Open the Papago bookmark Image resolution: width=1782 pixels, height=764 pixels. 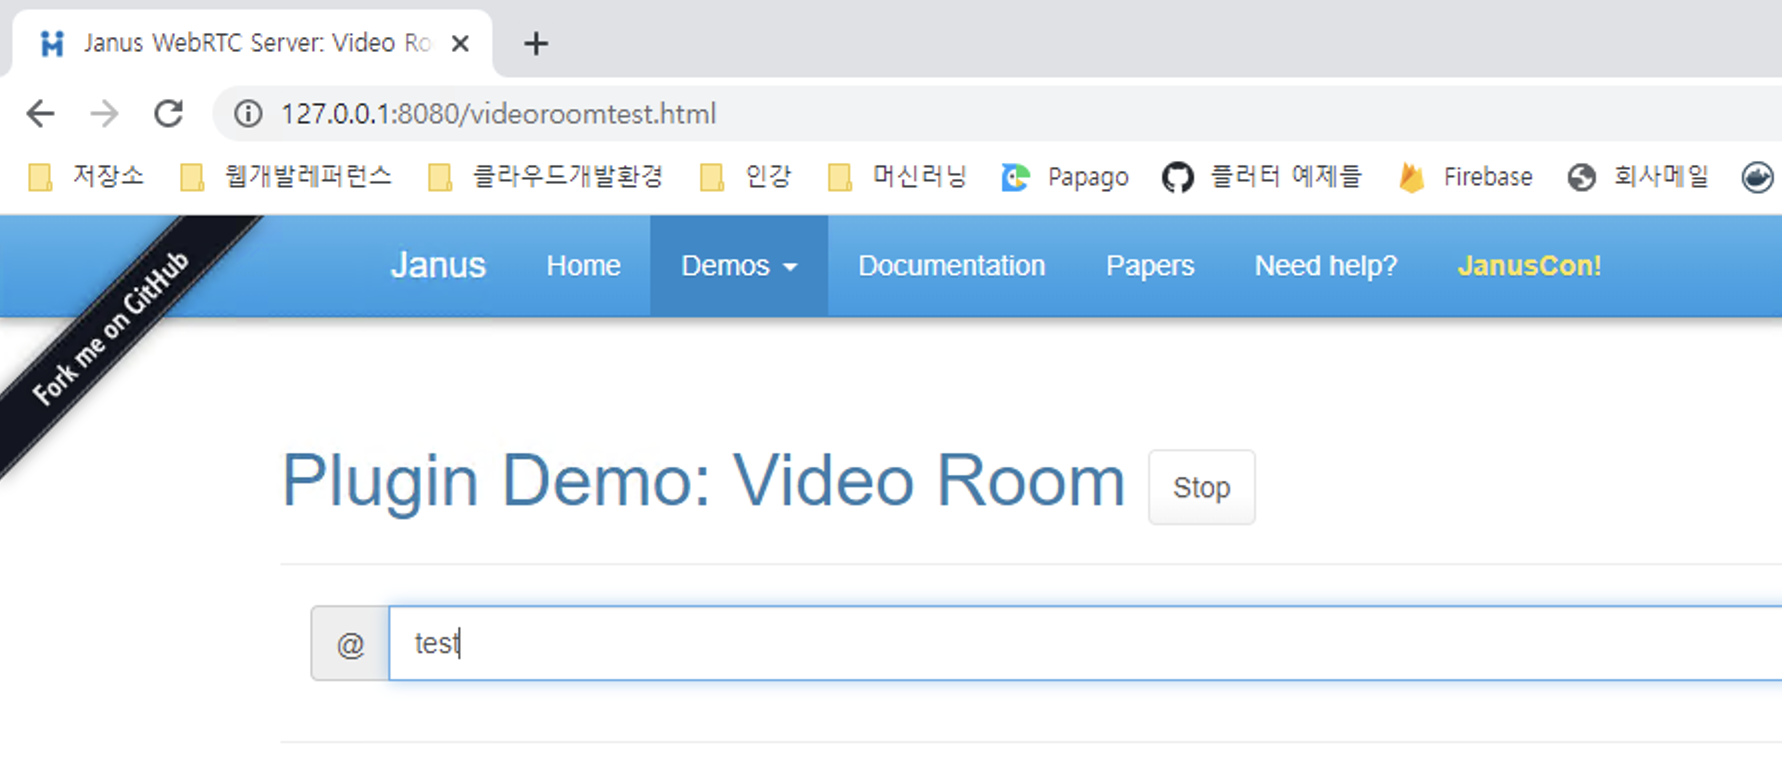(x=1066, y=177)
